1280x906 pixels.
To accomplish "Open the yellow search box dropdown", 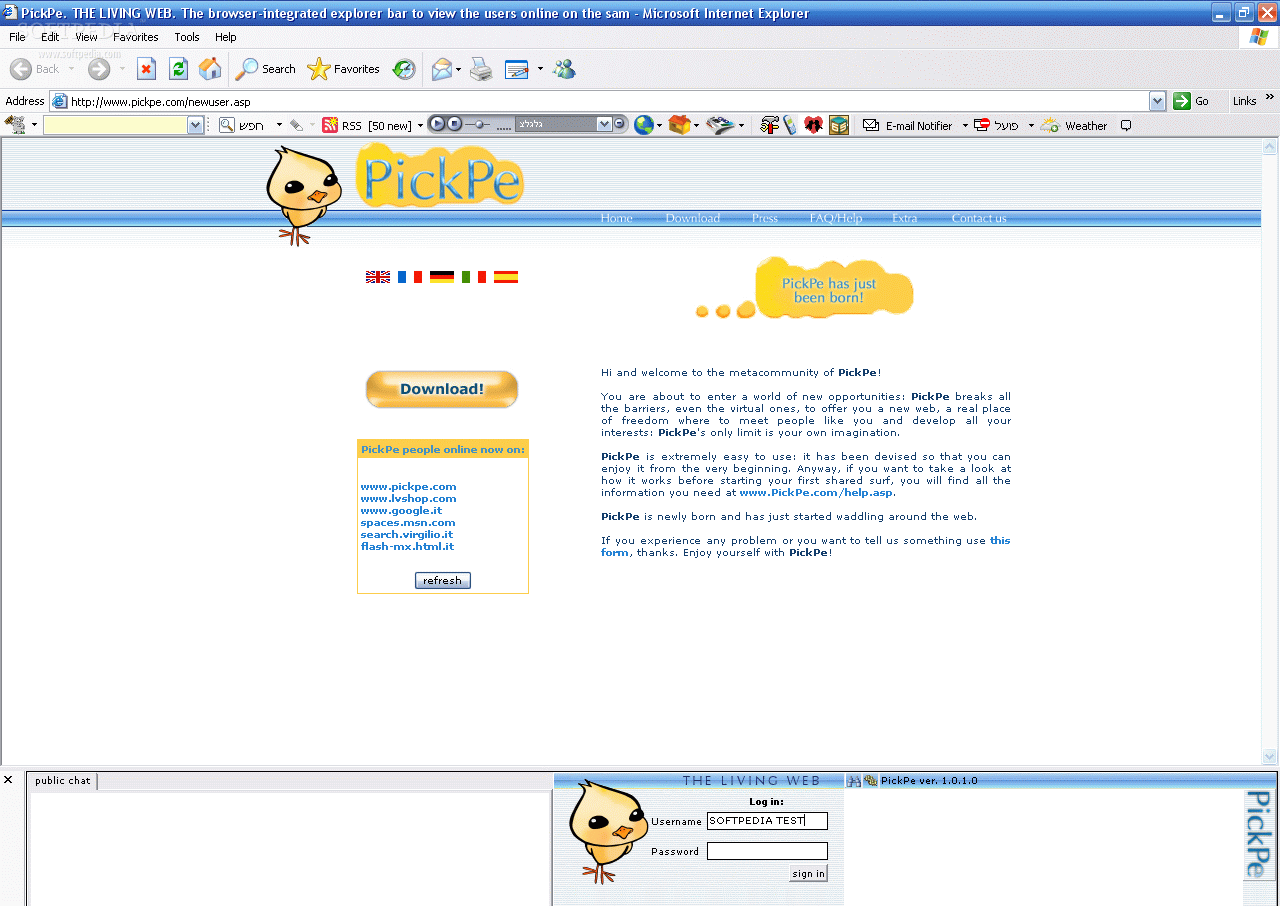I will [196, 125].
